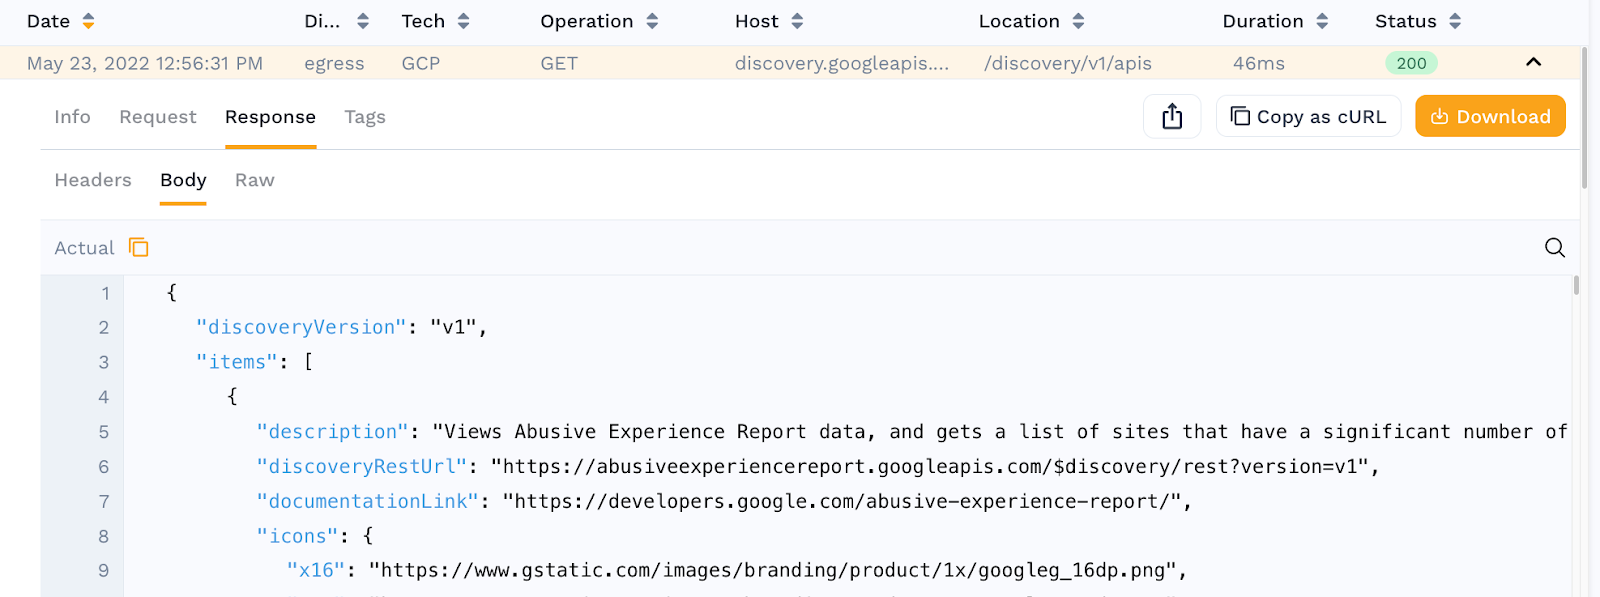Click Copy as cURL button
The width and height of the screenshot is (1600, 597).
coord(1308,117)
